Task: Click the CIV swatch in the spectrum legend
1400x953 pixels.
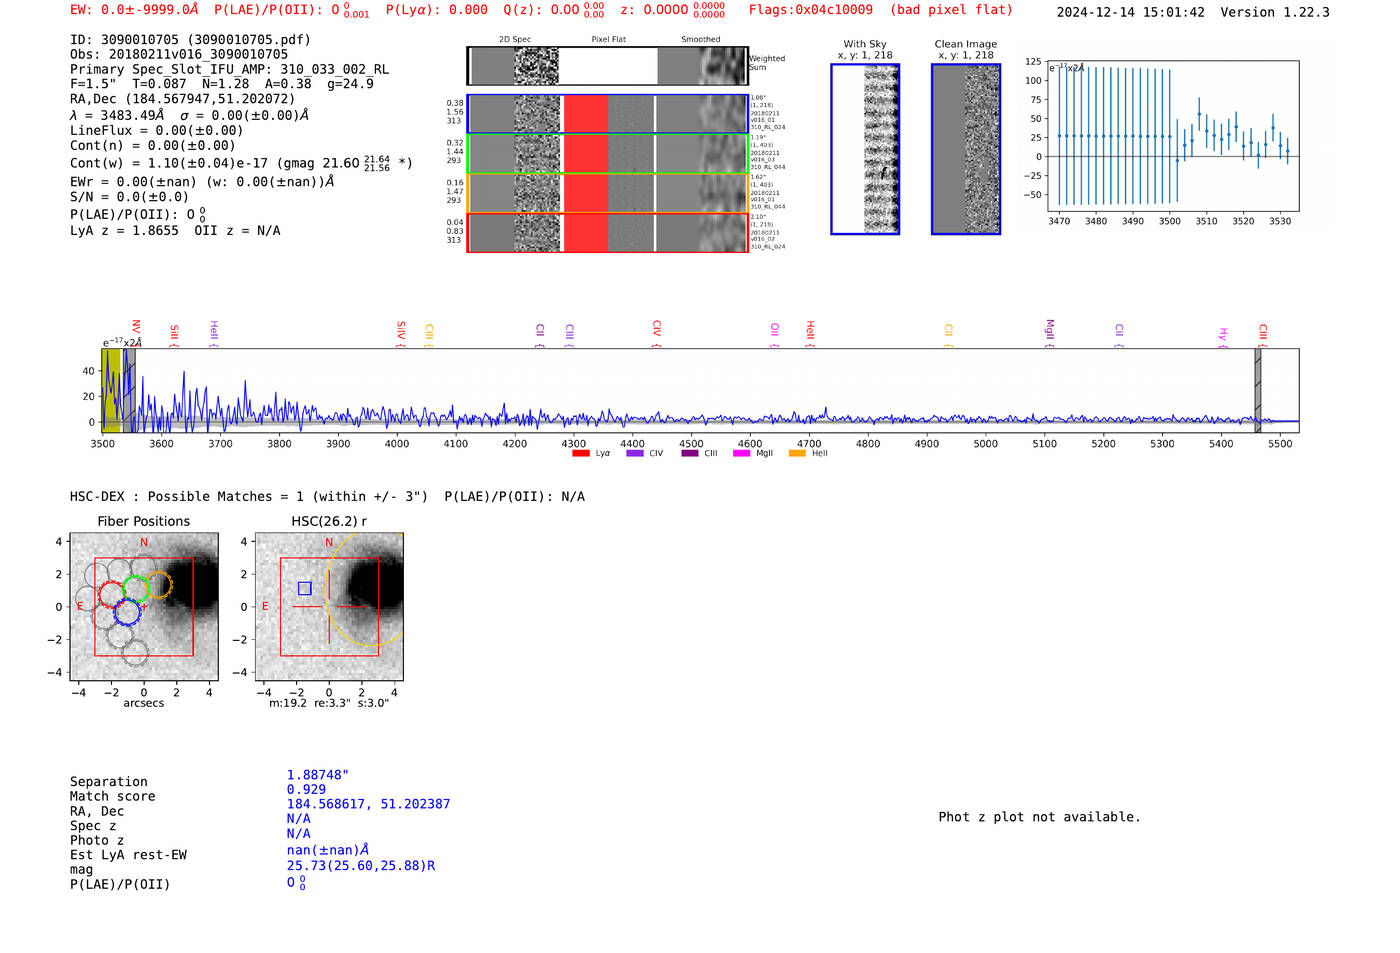Action: click(634, 453)
